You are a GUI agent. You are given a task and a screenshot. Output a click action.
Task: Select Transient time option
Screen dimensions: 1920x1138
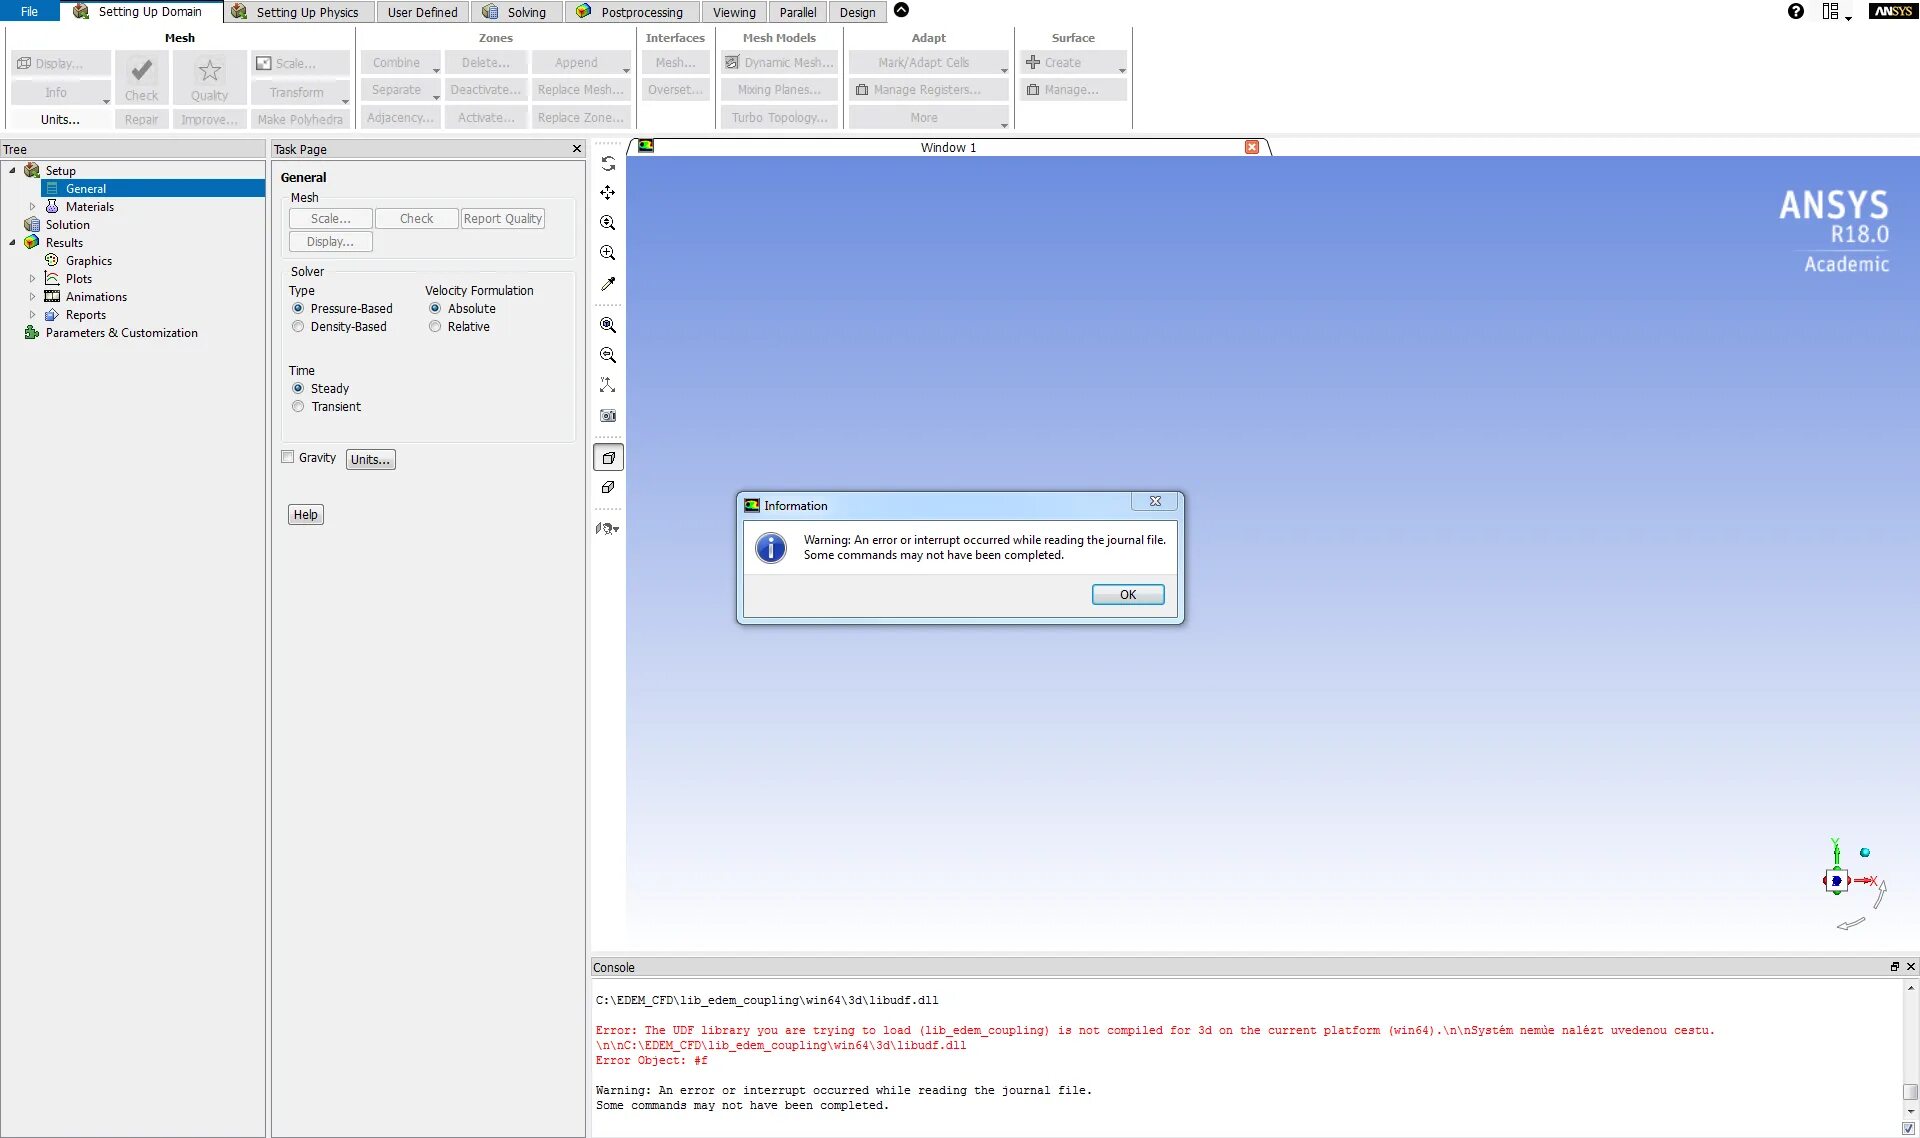(x=298, y=407)
